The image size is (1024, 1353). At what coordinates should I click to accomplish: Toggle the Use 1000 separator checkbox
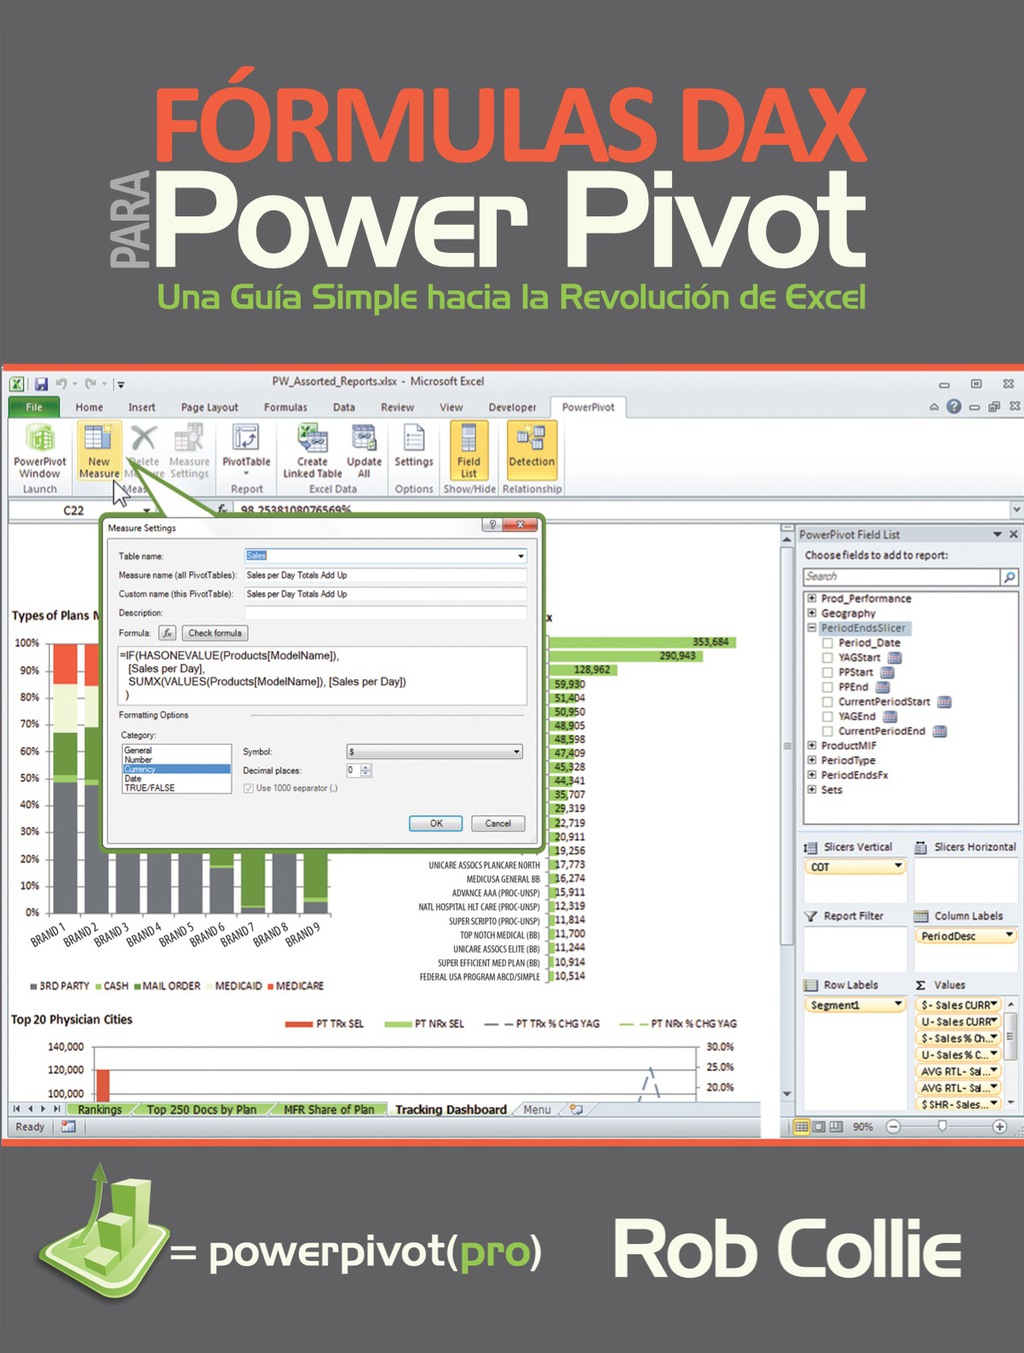(x=248, y=788)
